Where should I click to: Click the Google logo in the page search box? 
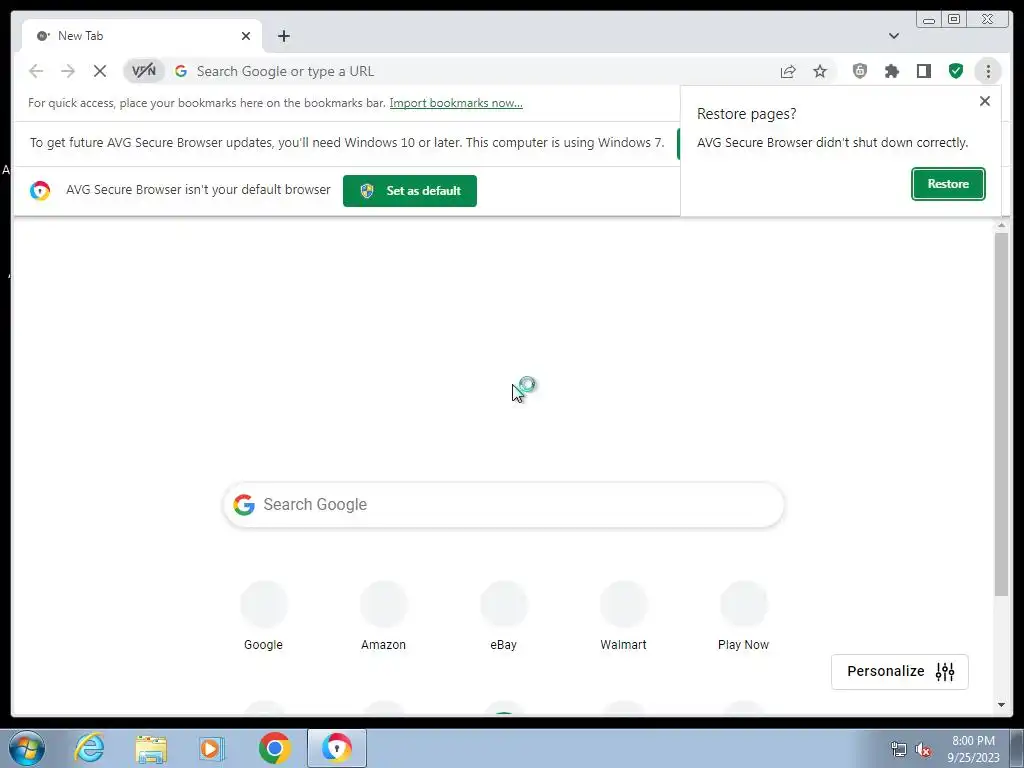coord(244,505)
